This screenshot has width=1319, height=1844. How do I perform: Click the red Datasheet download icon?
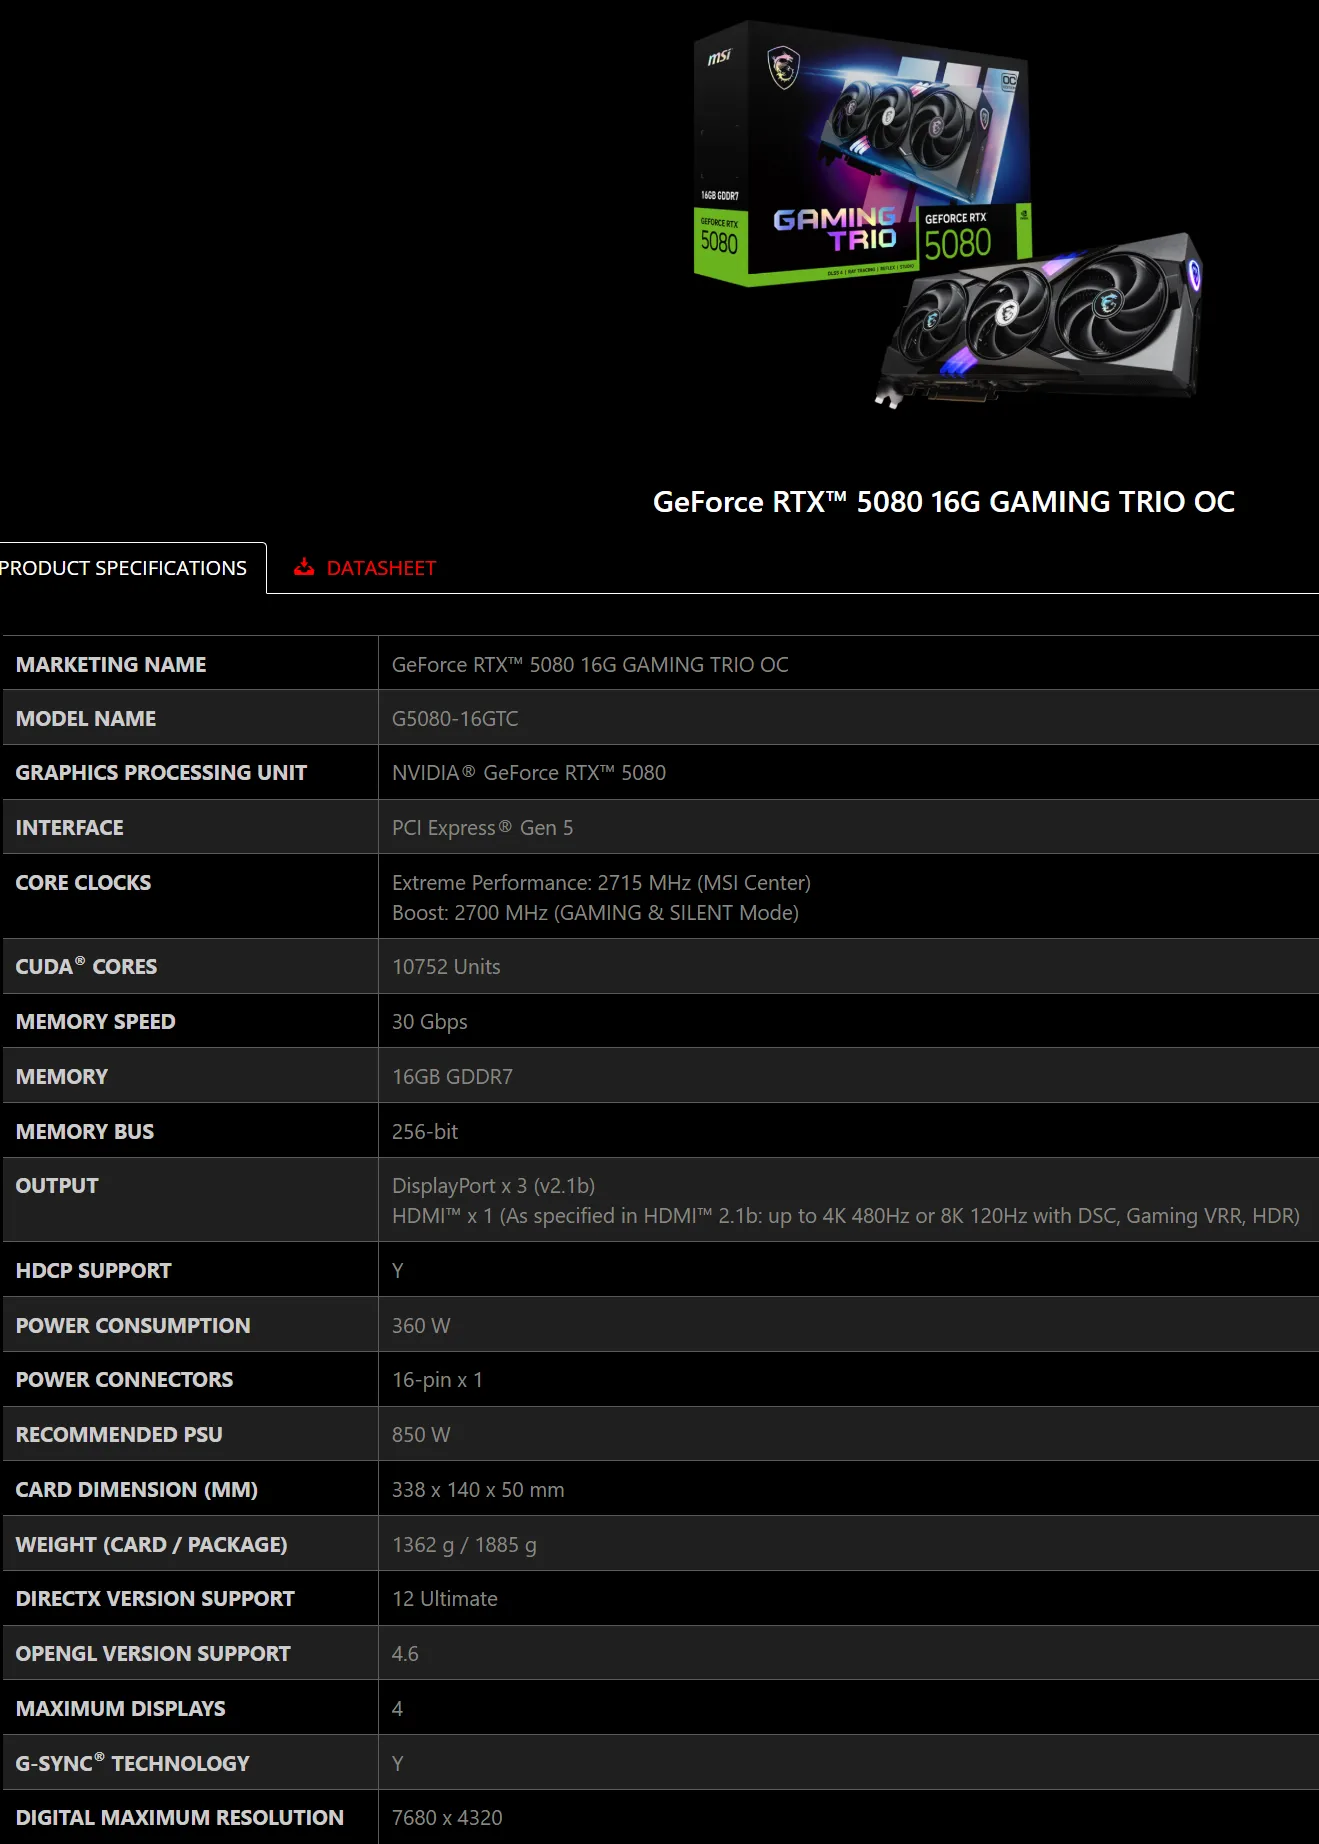coord(304,568)
